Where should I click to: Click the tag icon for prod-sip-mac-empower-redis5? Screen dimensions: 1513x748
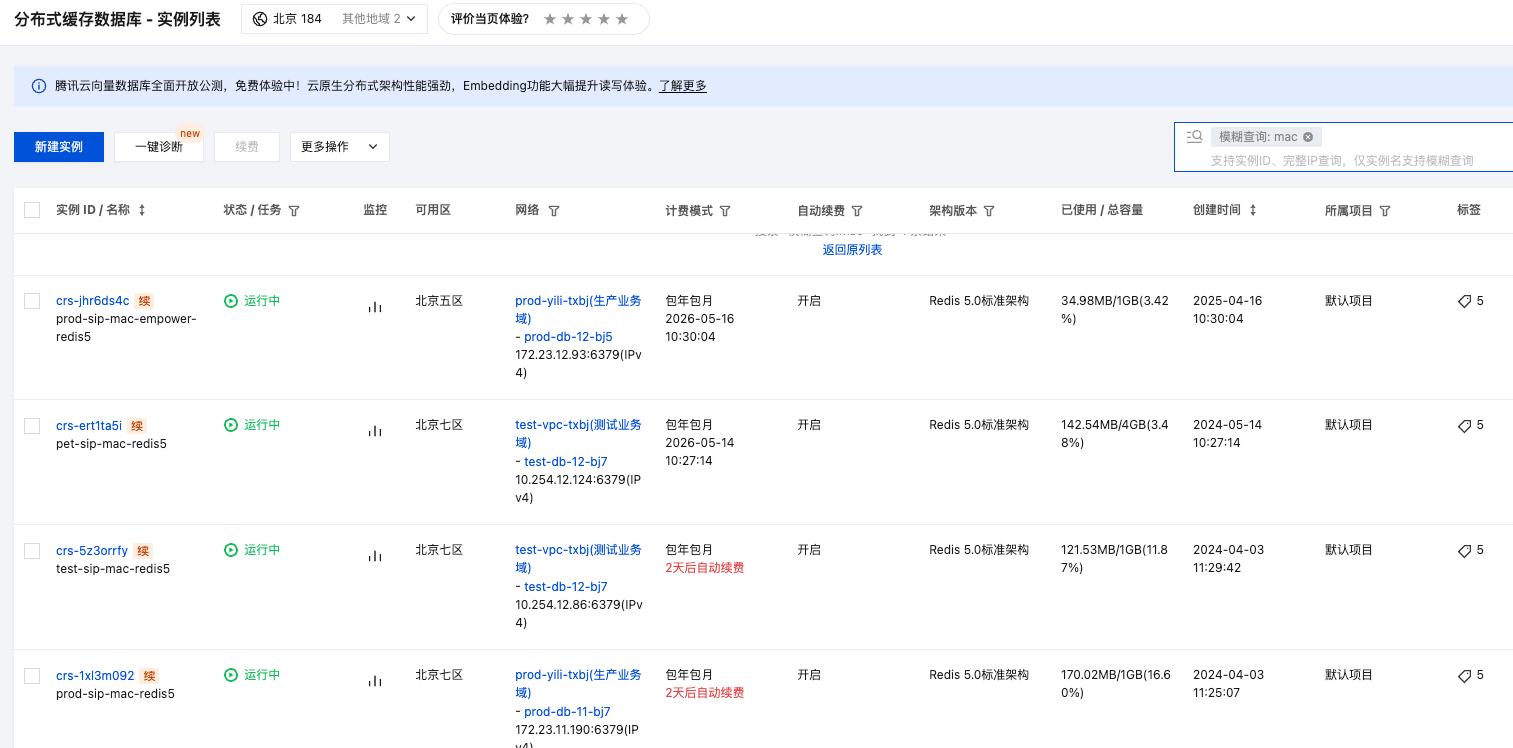click(x=1465, y=301)
